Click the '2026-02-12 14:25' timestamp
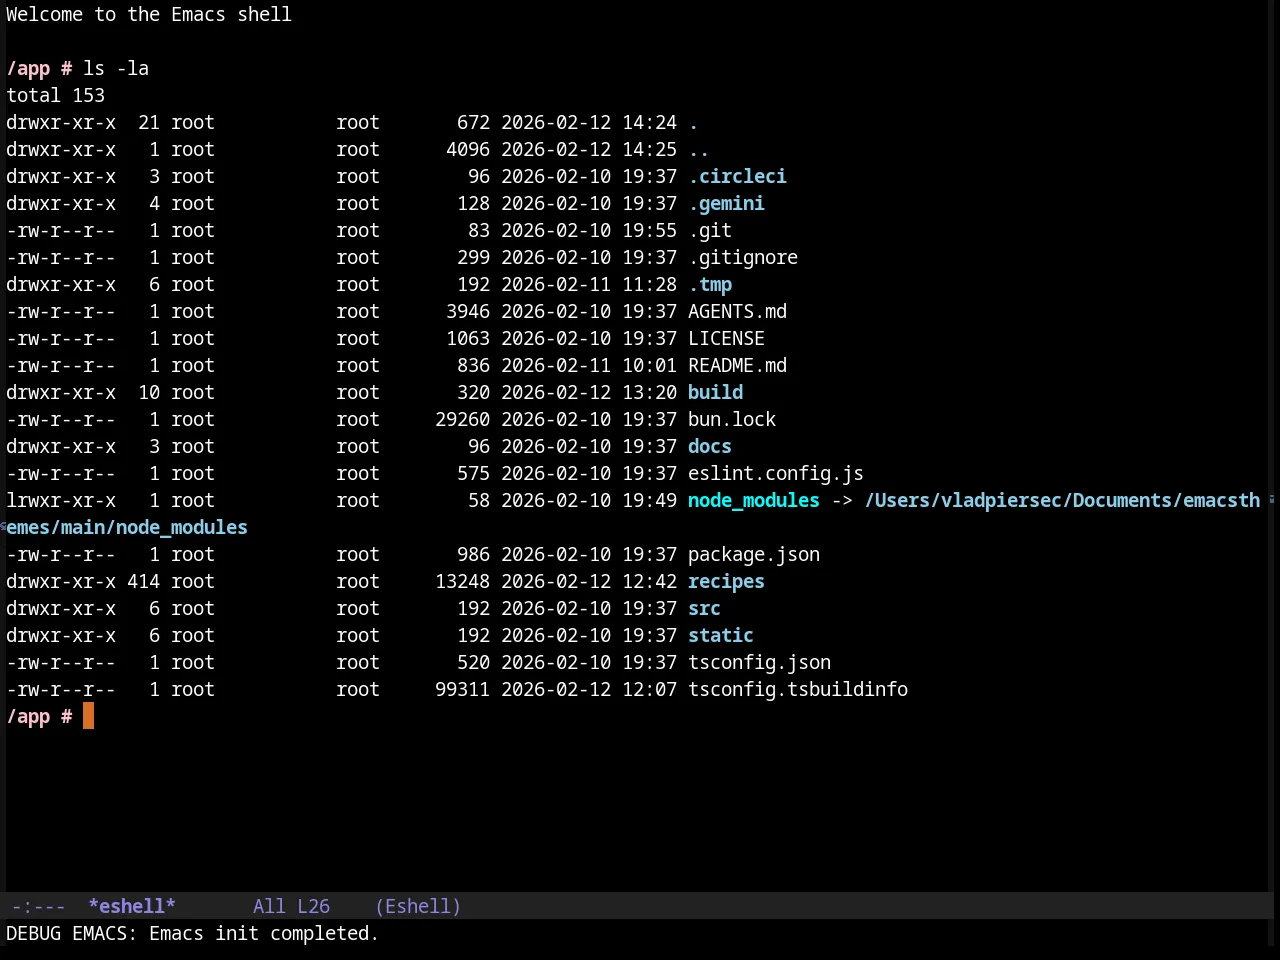 click(589, 150)
